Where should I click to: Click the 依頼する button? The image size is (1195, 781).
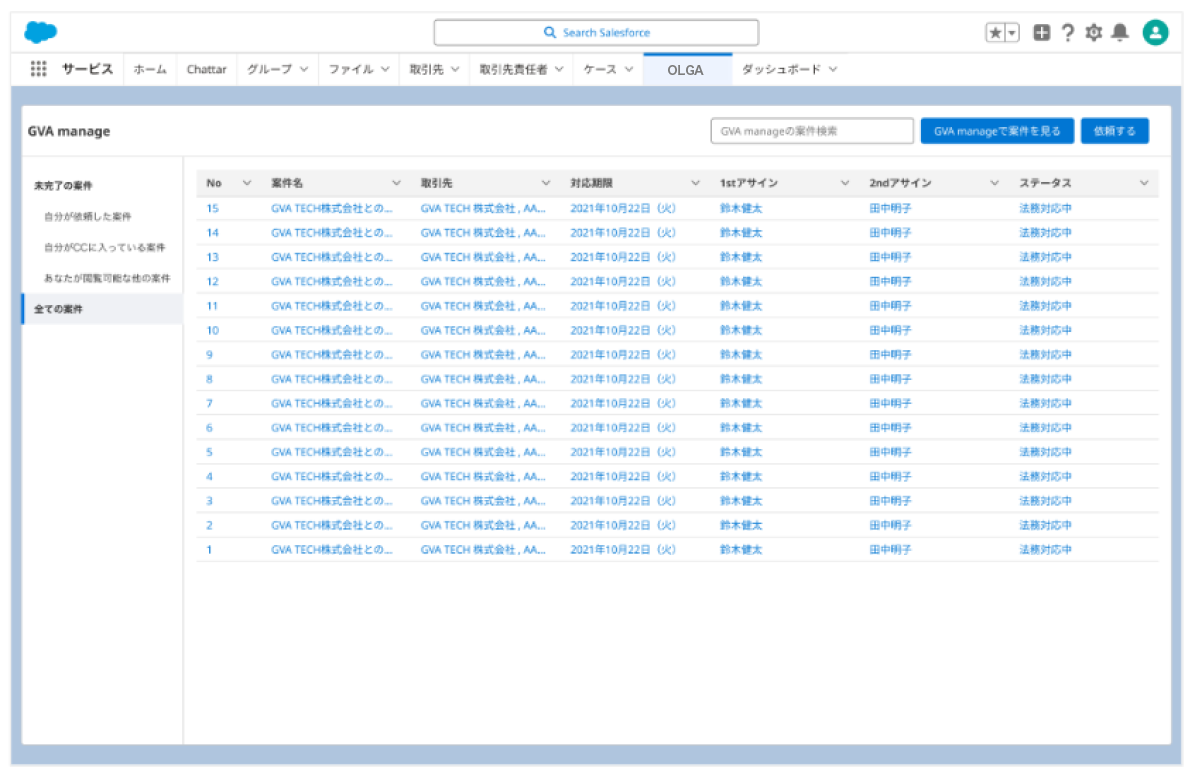tap(1114, 131)
